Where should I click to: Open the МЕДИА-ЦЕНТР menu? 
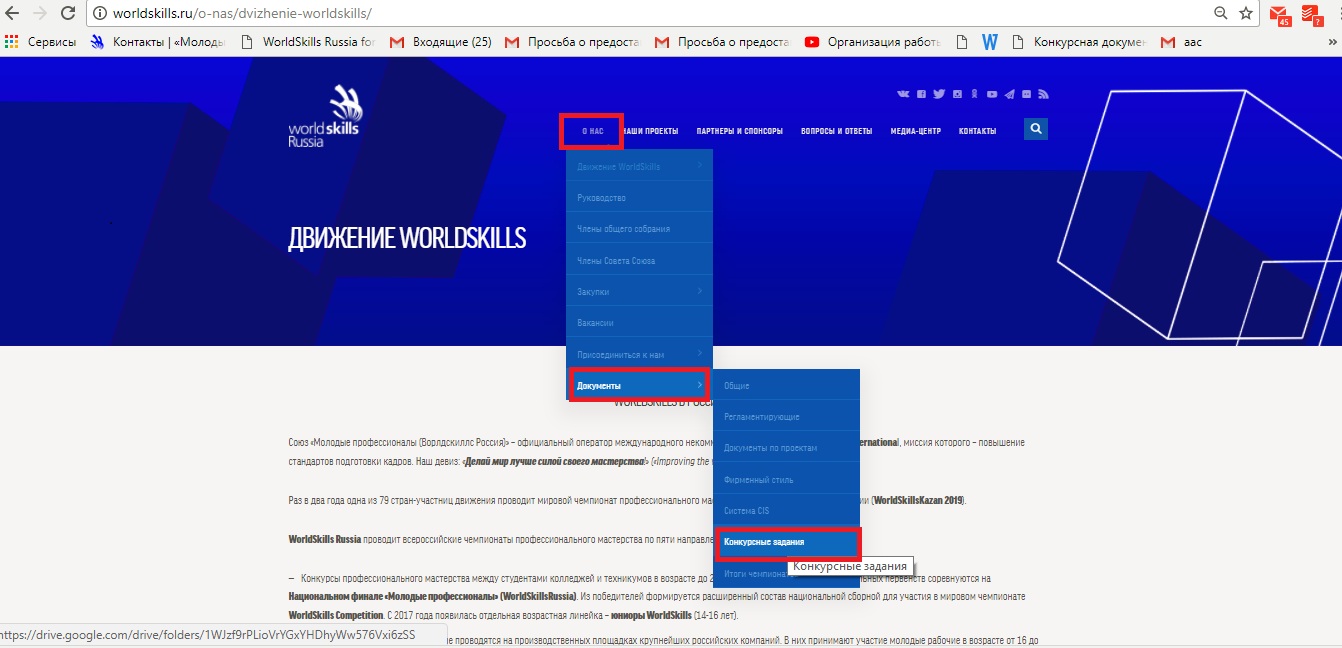tap(916, 131)
